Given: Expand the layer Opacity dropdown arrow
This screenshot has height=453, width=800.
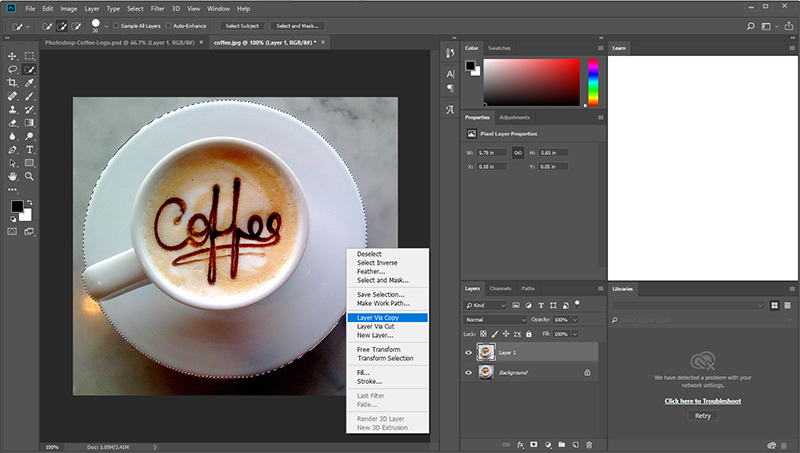Looking at the screenshot, I should point(577,319).
